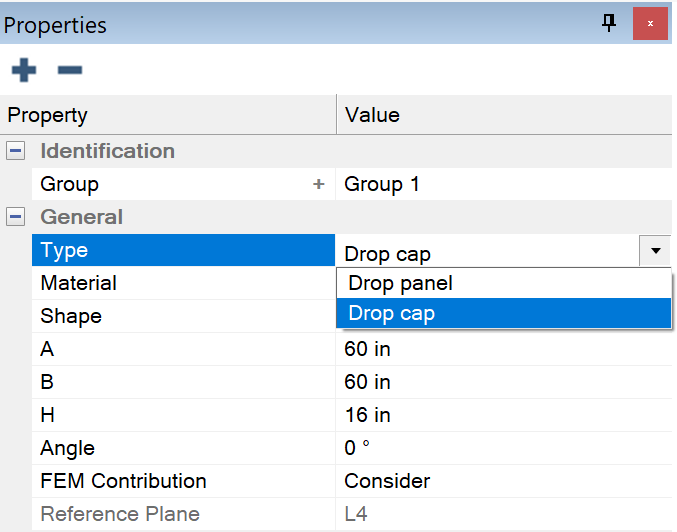The image size is (677, 532).
Task: Click the minus icon in the toolbar
Action: pos(69,70)
